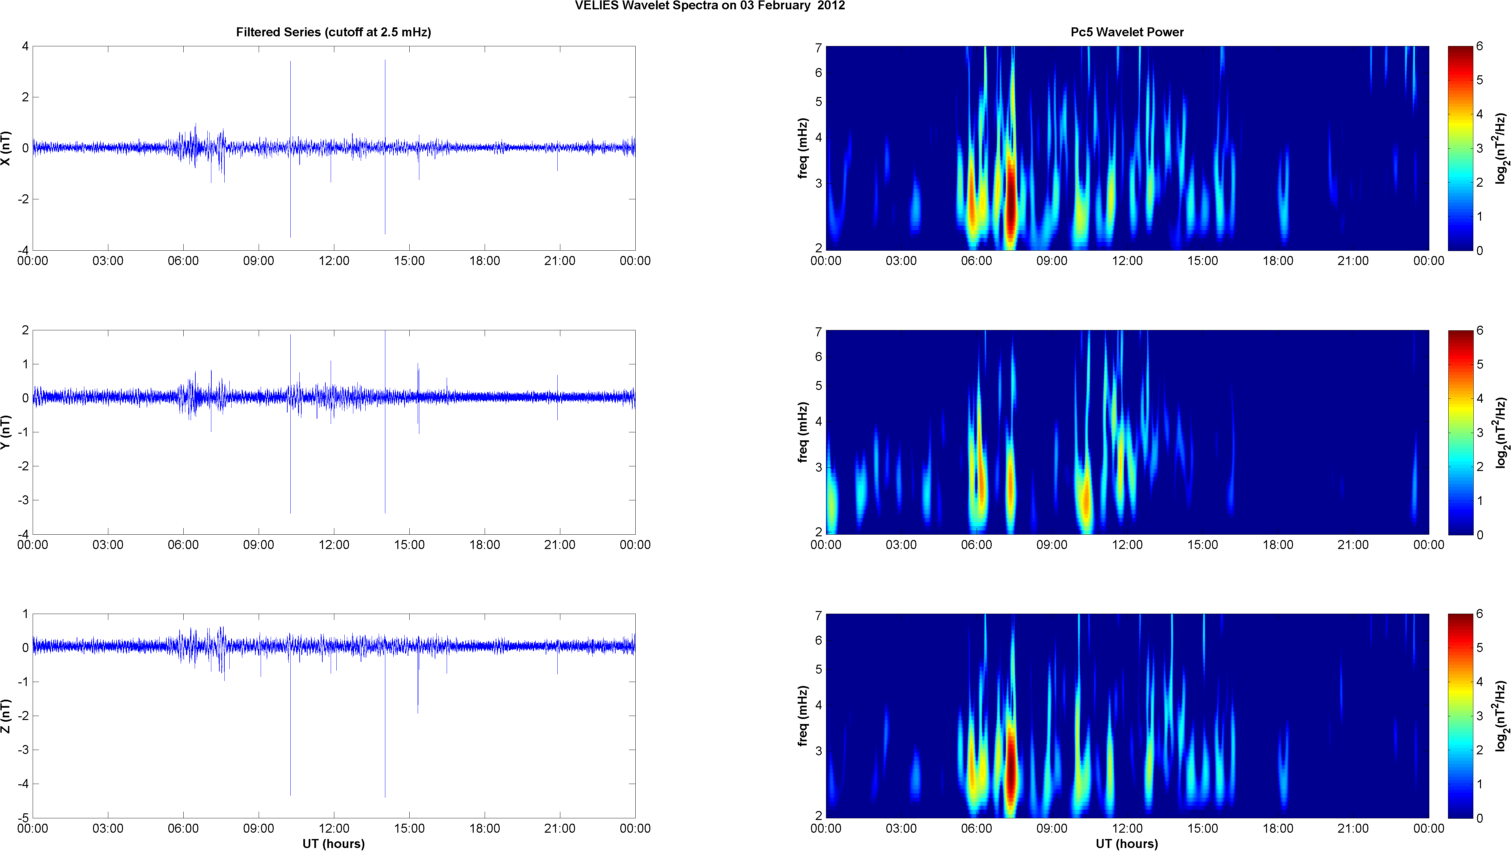Click the 'Y (nT)' y-axis label
This screenshot has width=1511, height=851.
[x=7, y=432]
